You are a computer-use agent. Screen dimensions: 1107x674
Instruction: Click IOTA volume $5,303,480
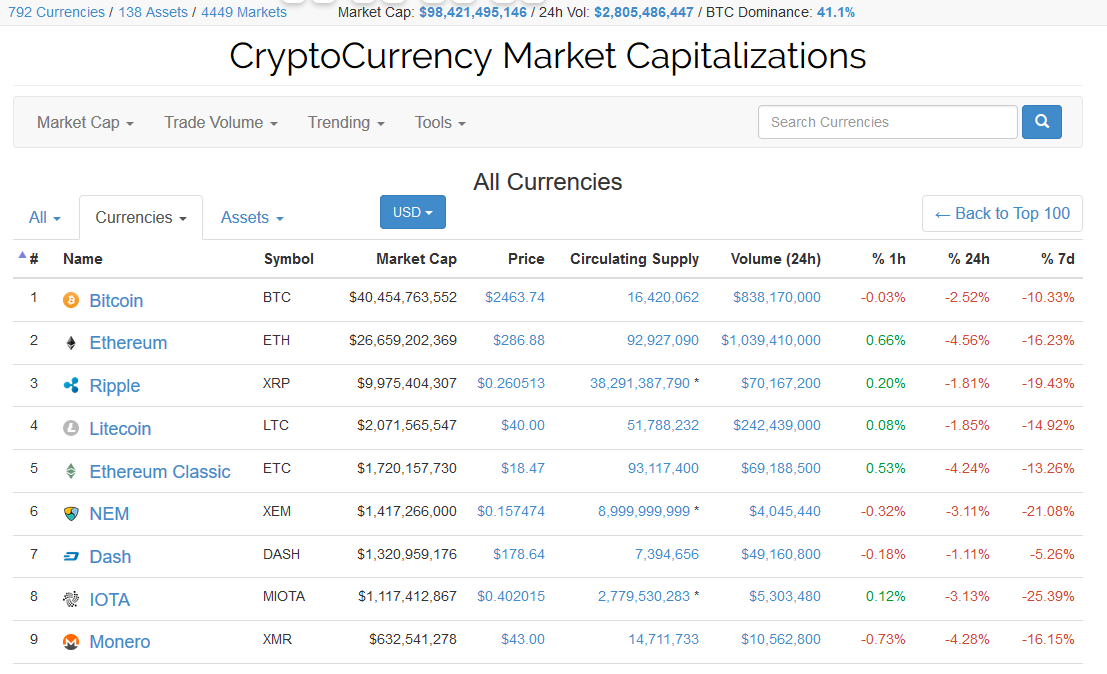tap(784, 596)
